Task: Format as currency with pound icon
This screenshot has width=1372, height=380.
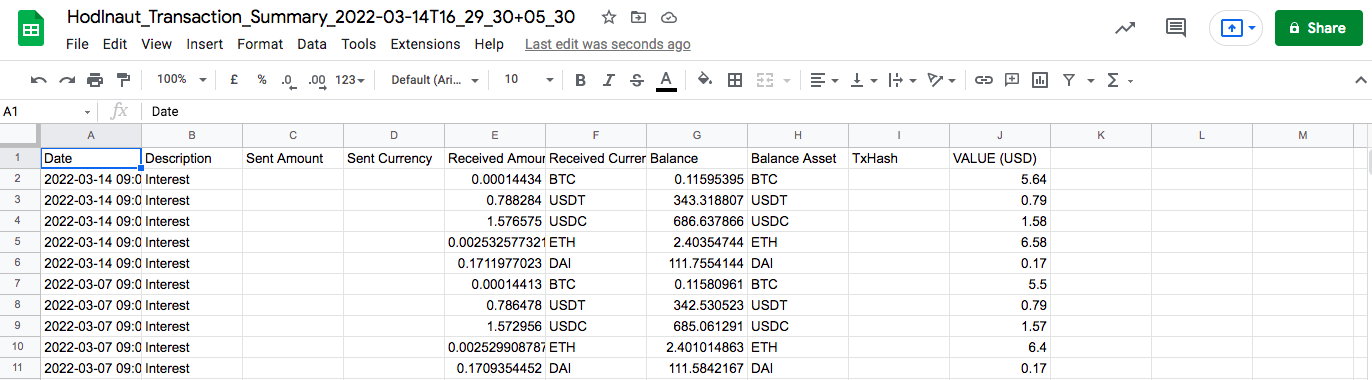Action: 233,80
